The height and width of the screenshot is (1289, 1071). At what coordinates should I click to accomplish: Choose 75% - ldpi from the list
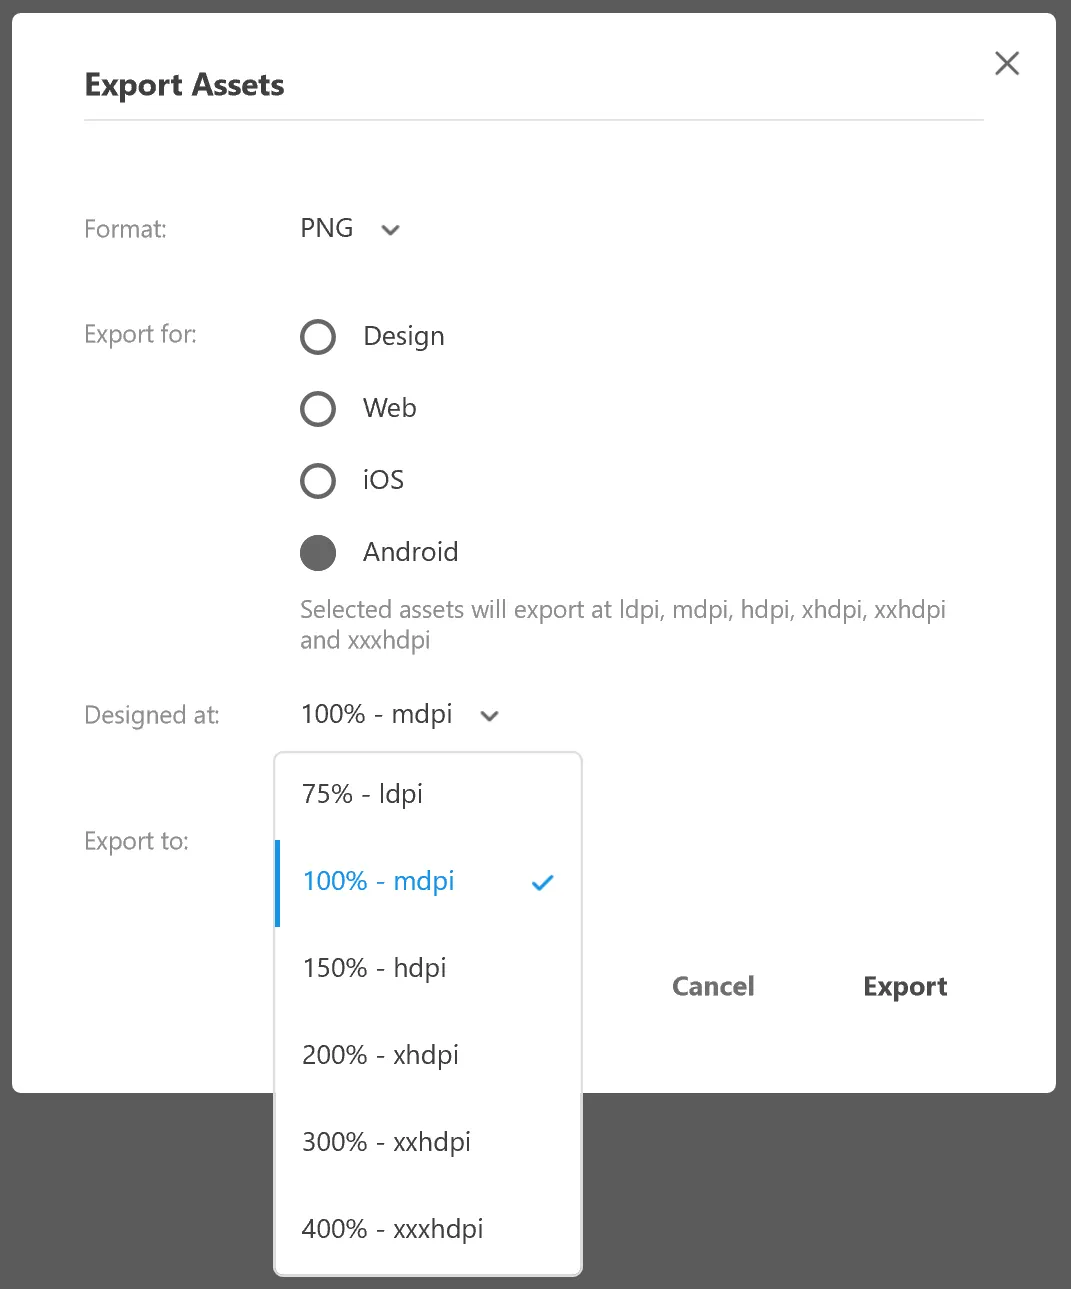click(x=363, y=795)
